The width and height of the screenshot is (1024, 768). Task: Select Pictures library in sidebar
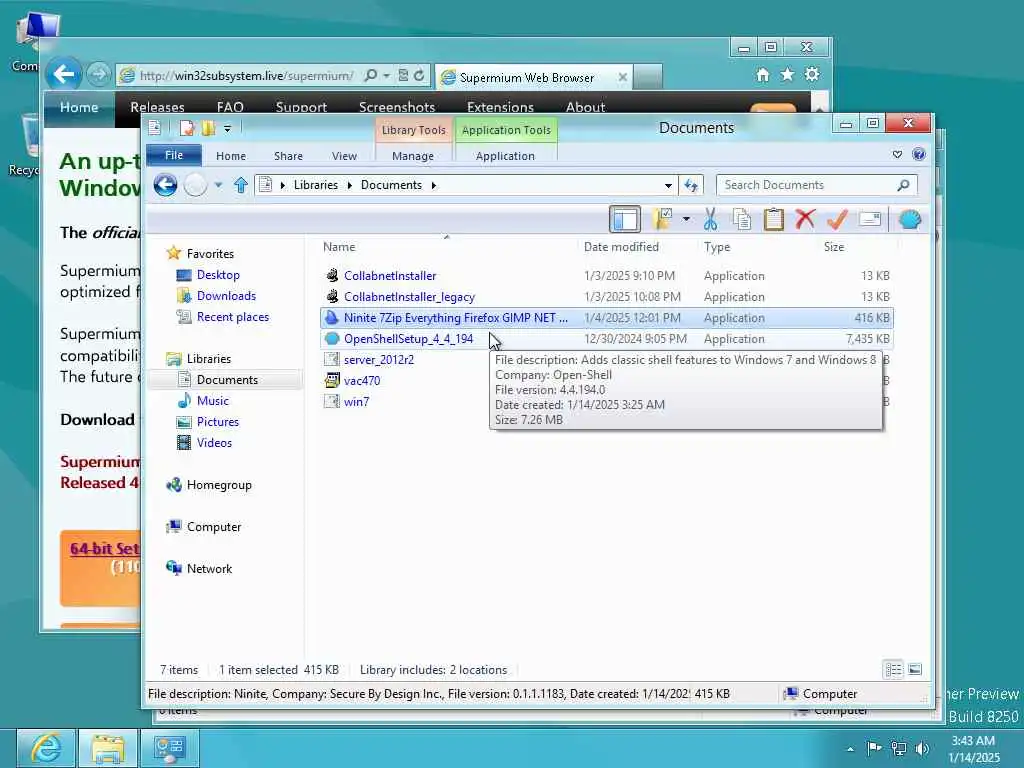click(218, 422)
